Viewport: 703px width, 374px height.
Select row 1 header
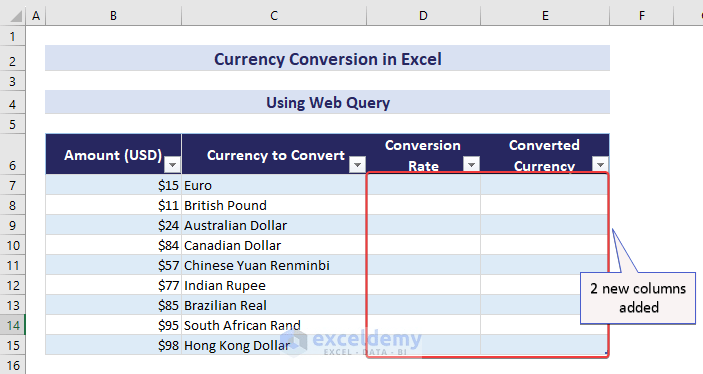pyautogui.click(x=13, y=36)
